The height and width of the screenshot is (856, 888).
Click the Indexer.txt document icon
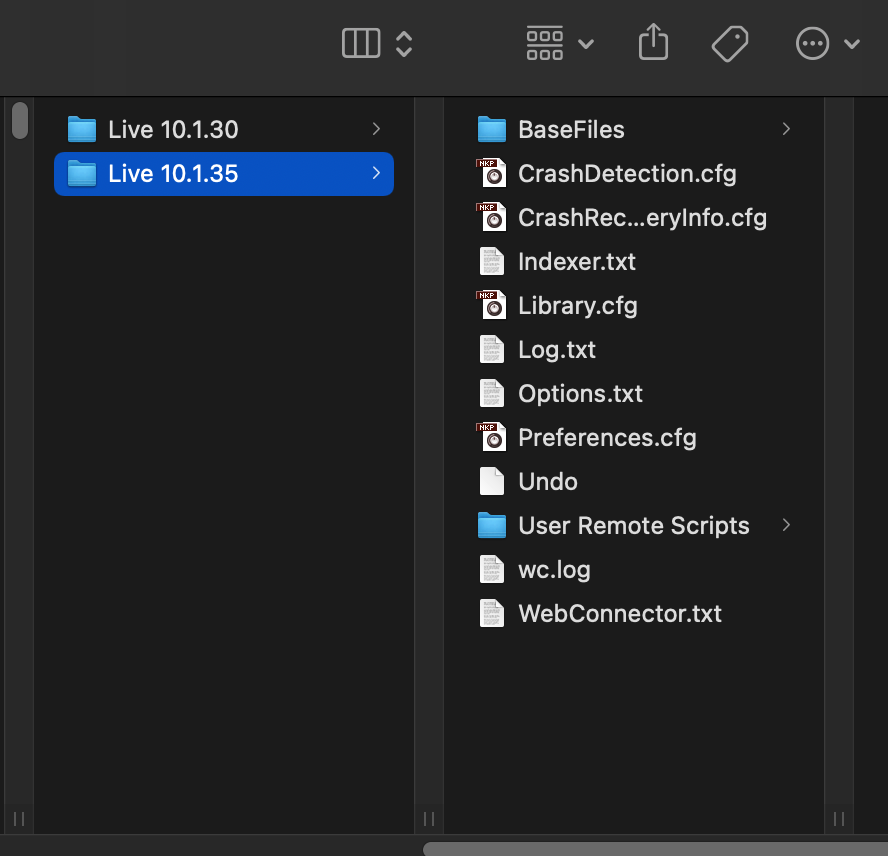492,262
